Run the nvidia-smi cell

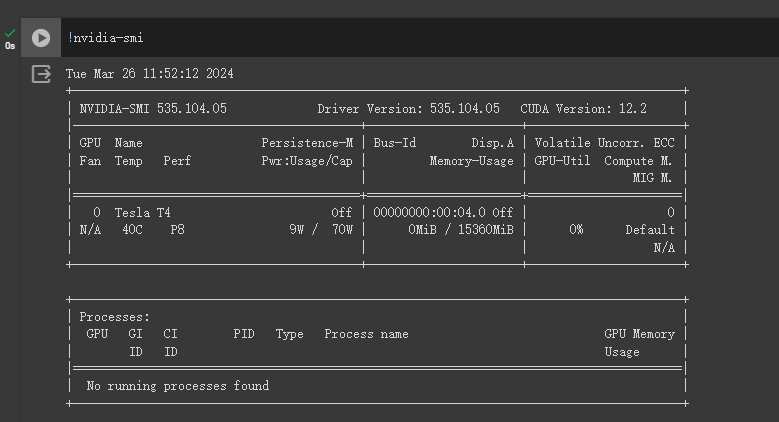point(41,38)
